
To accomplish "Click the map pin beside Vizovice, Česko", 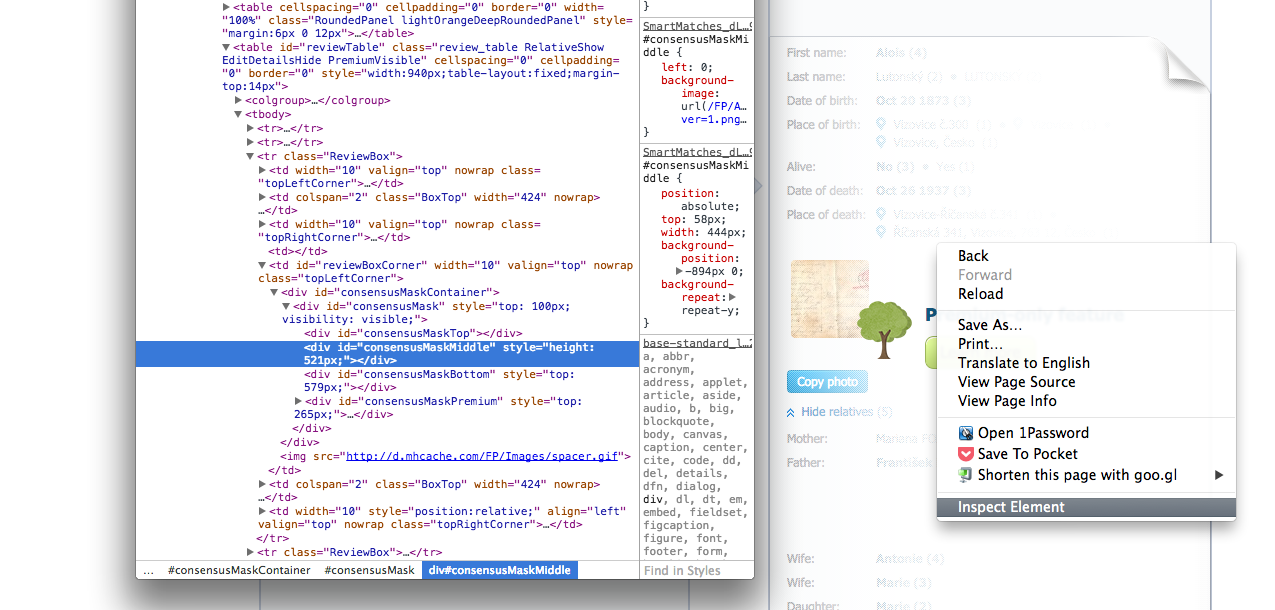I will pos(882,143).
